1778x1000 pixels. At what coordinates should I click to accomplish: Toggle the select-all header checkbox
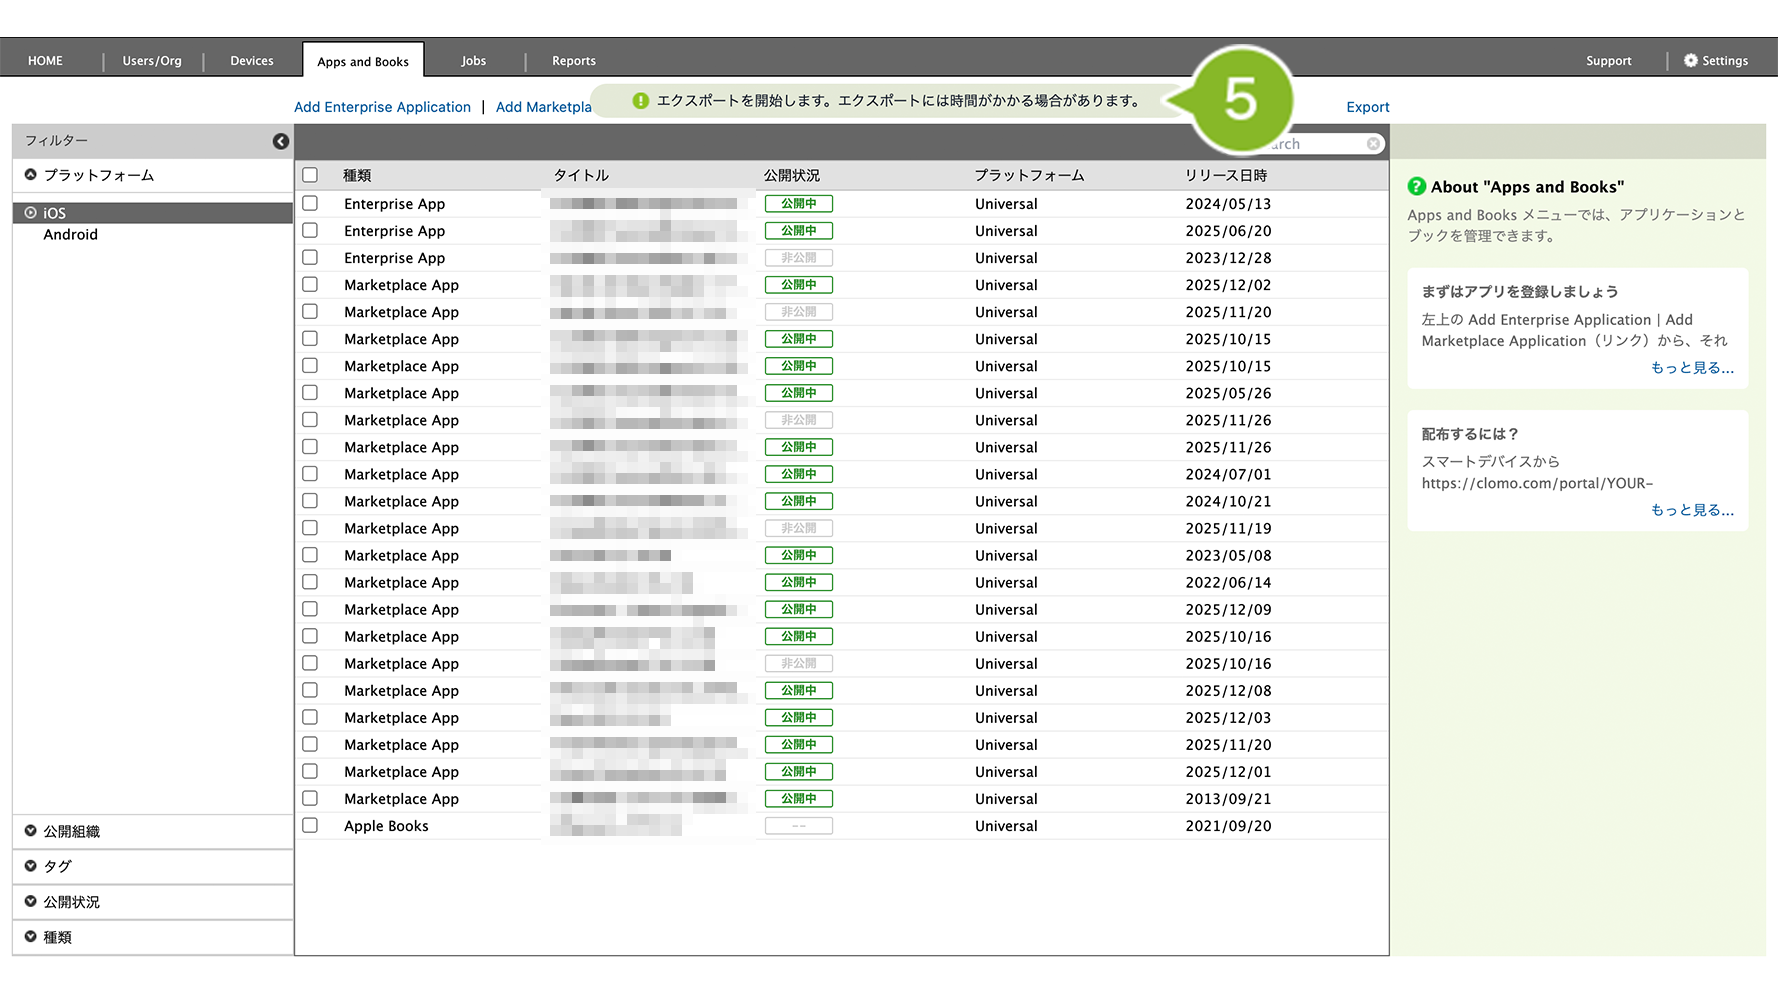click(310, 175)
